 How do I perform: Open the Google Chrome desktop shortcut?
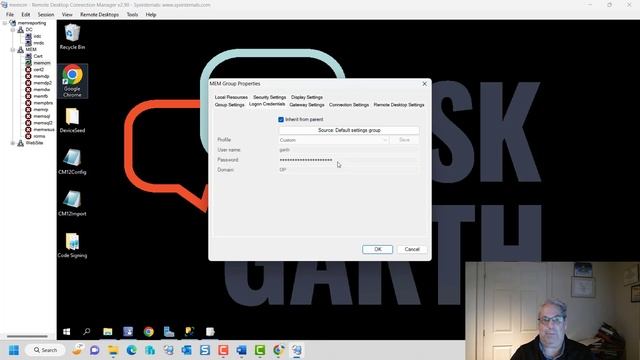(x=72, y=81)
